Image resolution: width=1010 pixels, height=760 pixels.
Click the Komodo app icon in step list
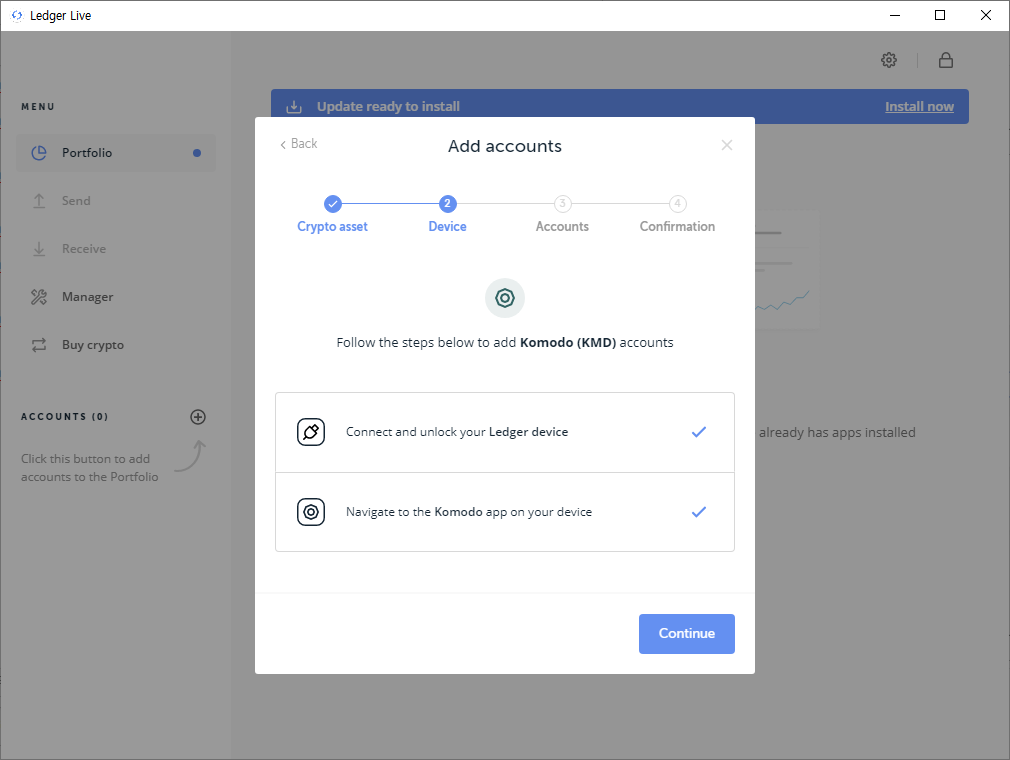pos(311,512)
